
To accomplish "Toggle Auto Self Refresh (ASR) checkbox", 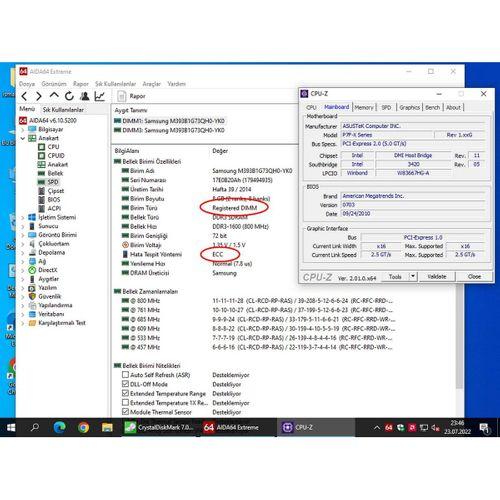I will pyautogui.click(x=125, y=375).
